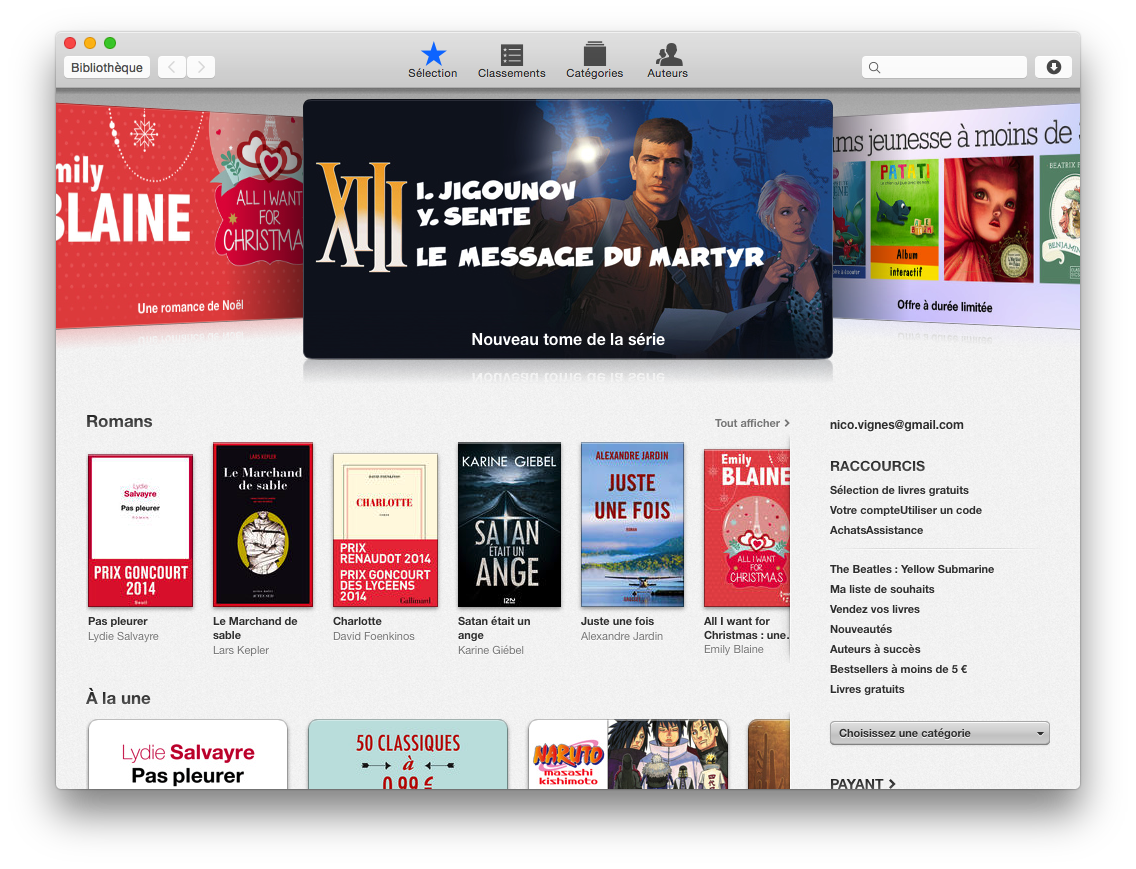Open the 50 Classiques à 0,99 € tile
1136x869 pixels.
[408, 754]
